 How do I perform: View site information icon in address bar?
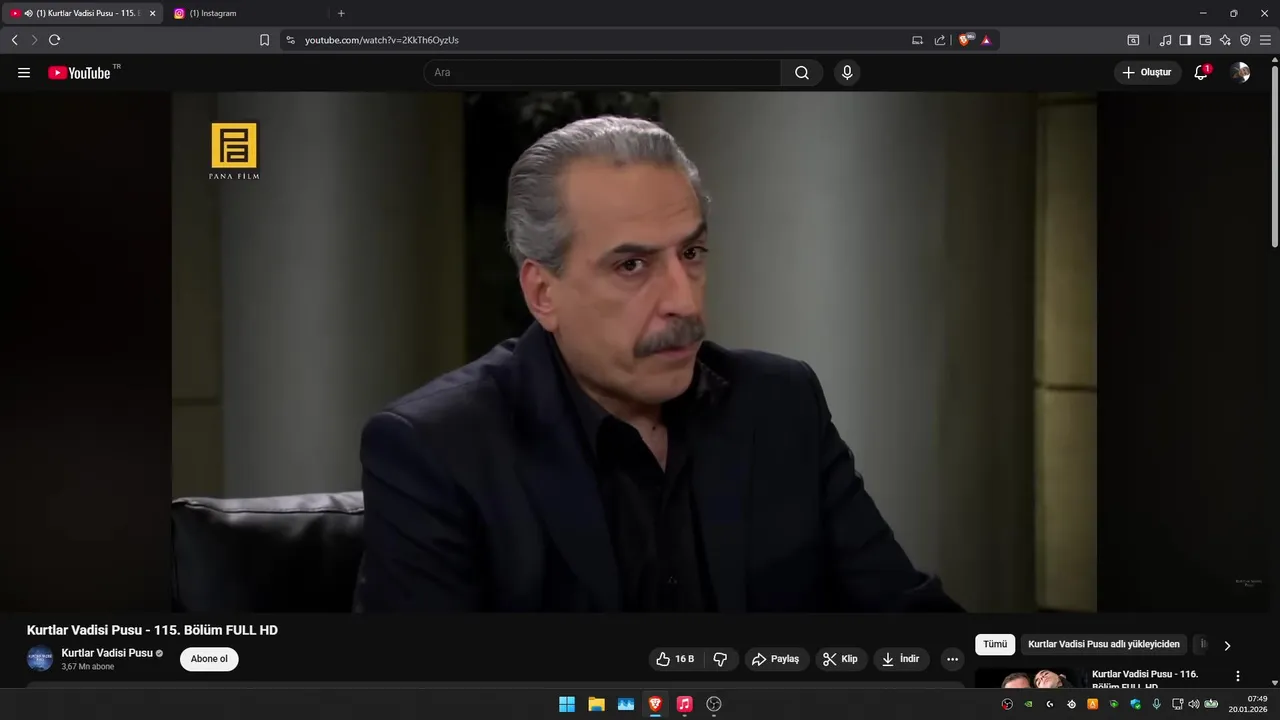coord(290,40)
